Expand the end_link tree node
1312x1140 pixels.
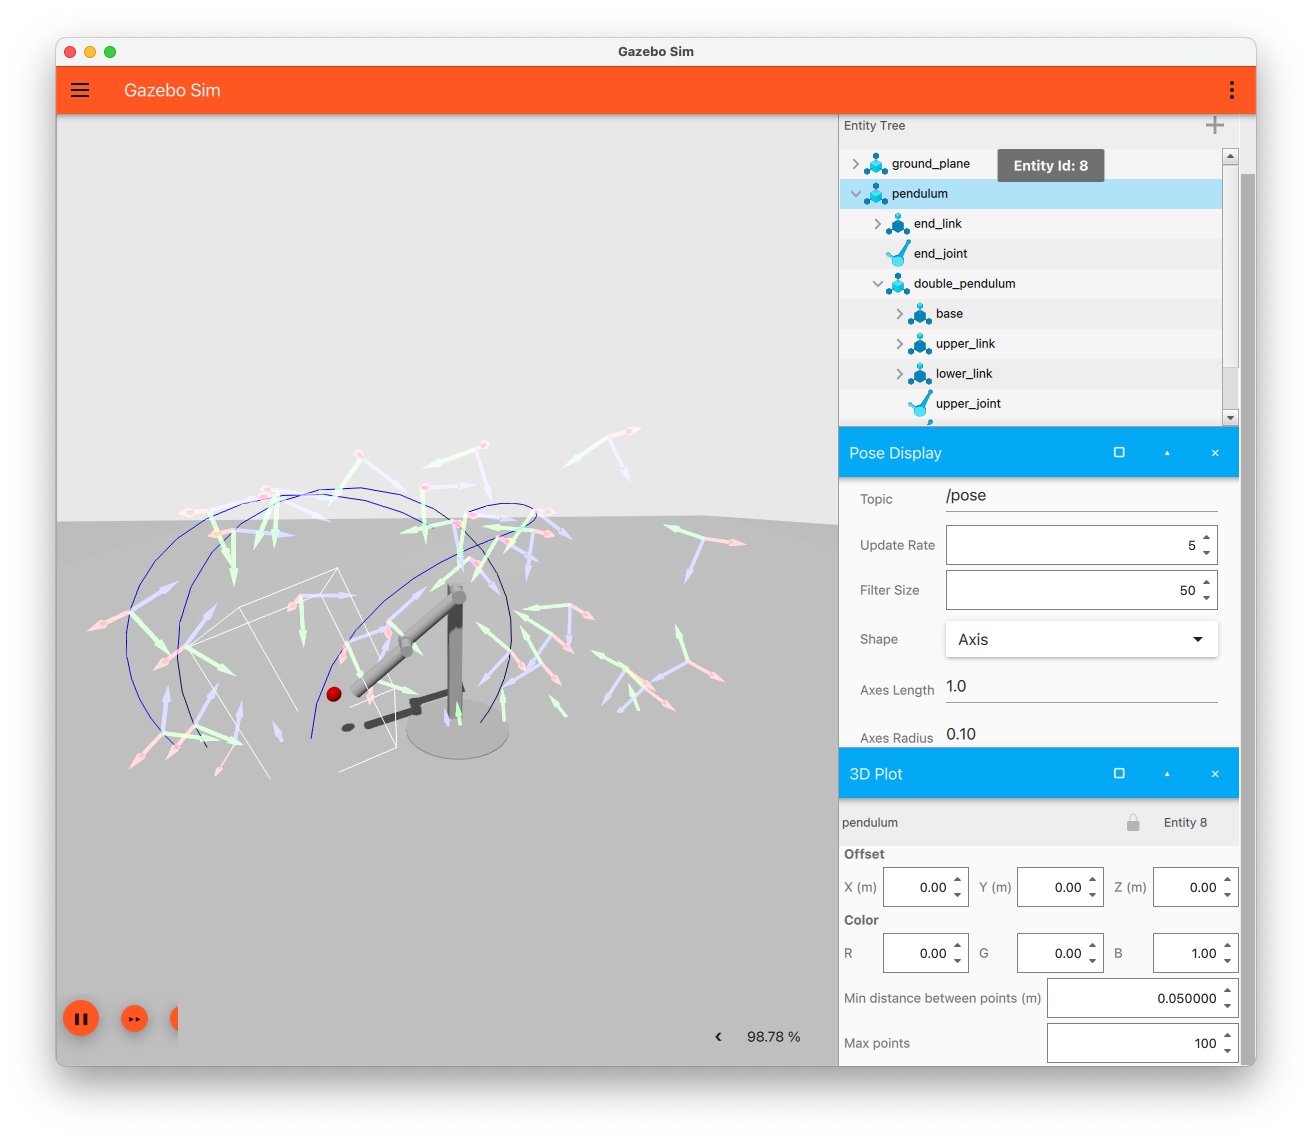tap(877, 224)
